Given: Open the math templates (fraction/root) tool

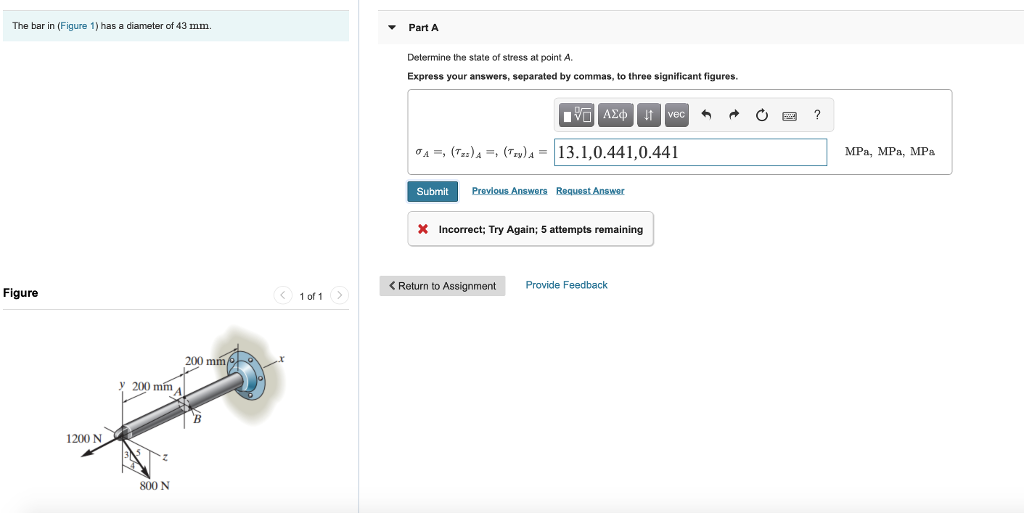Looking at the screenshot, I should tap(577, 115).
